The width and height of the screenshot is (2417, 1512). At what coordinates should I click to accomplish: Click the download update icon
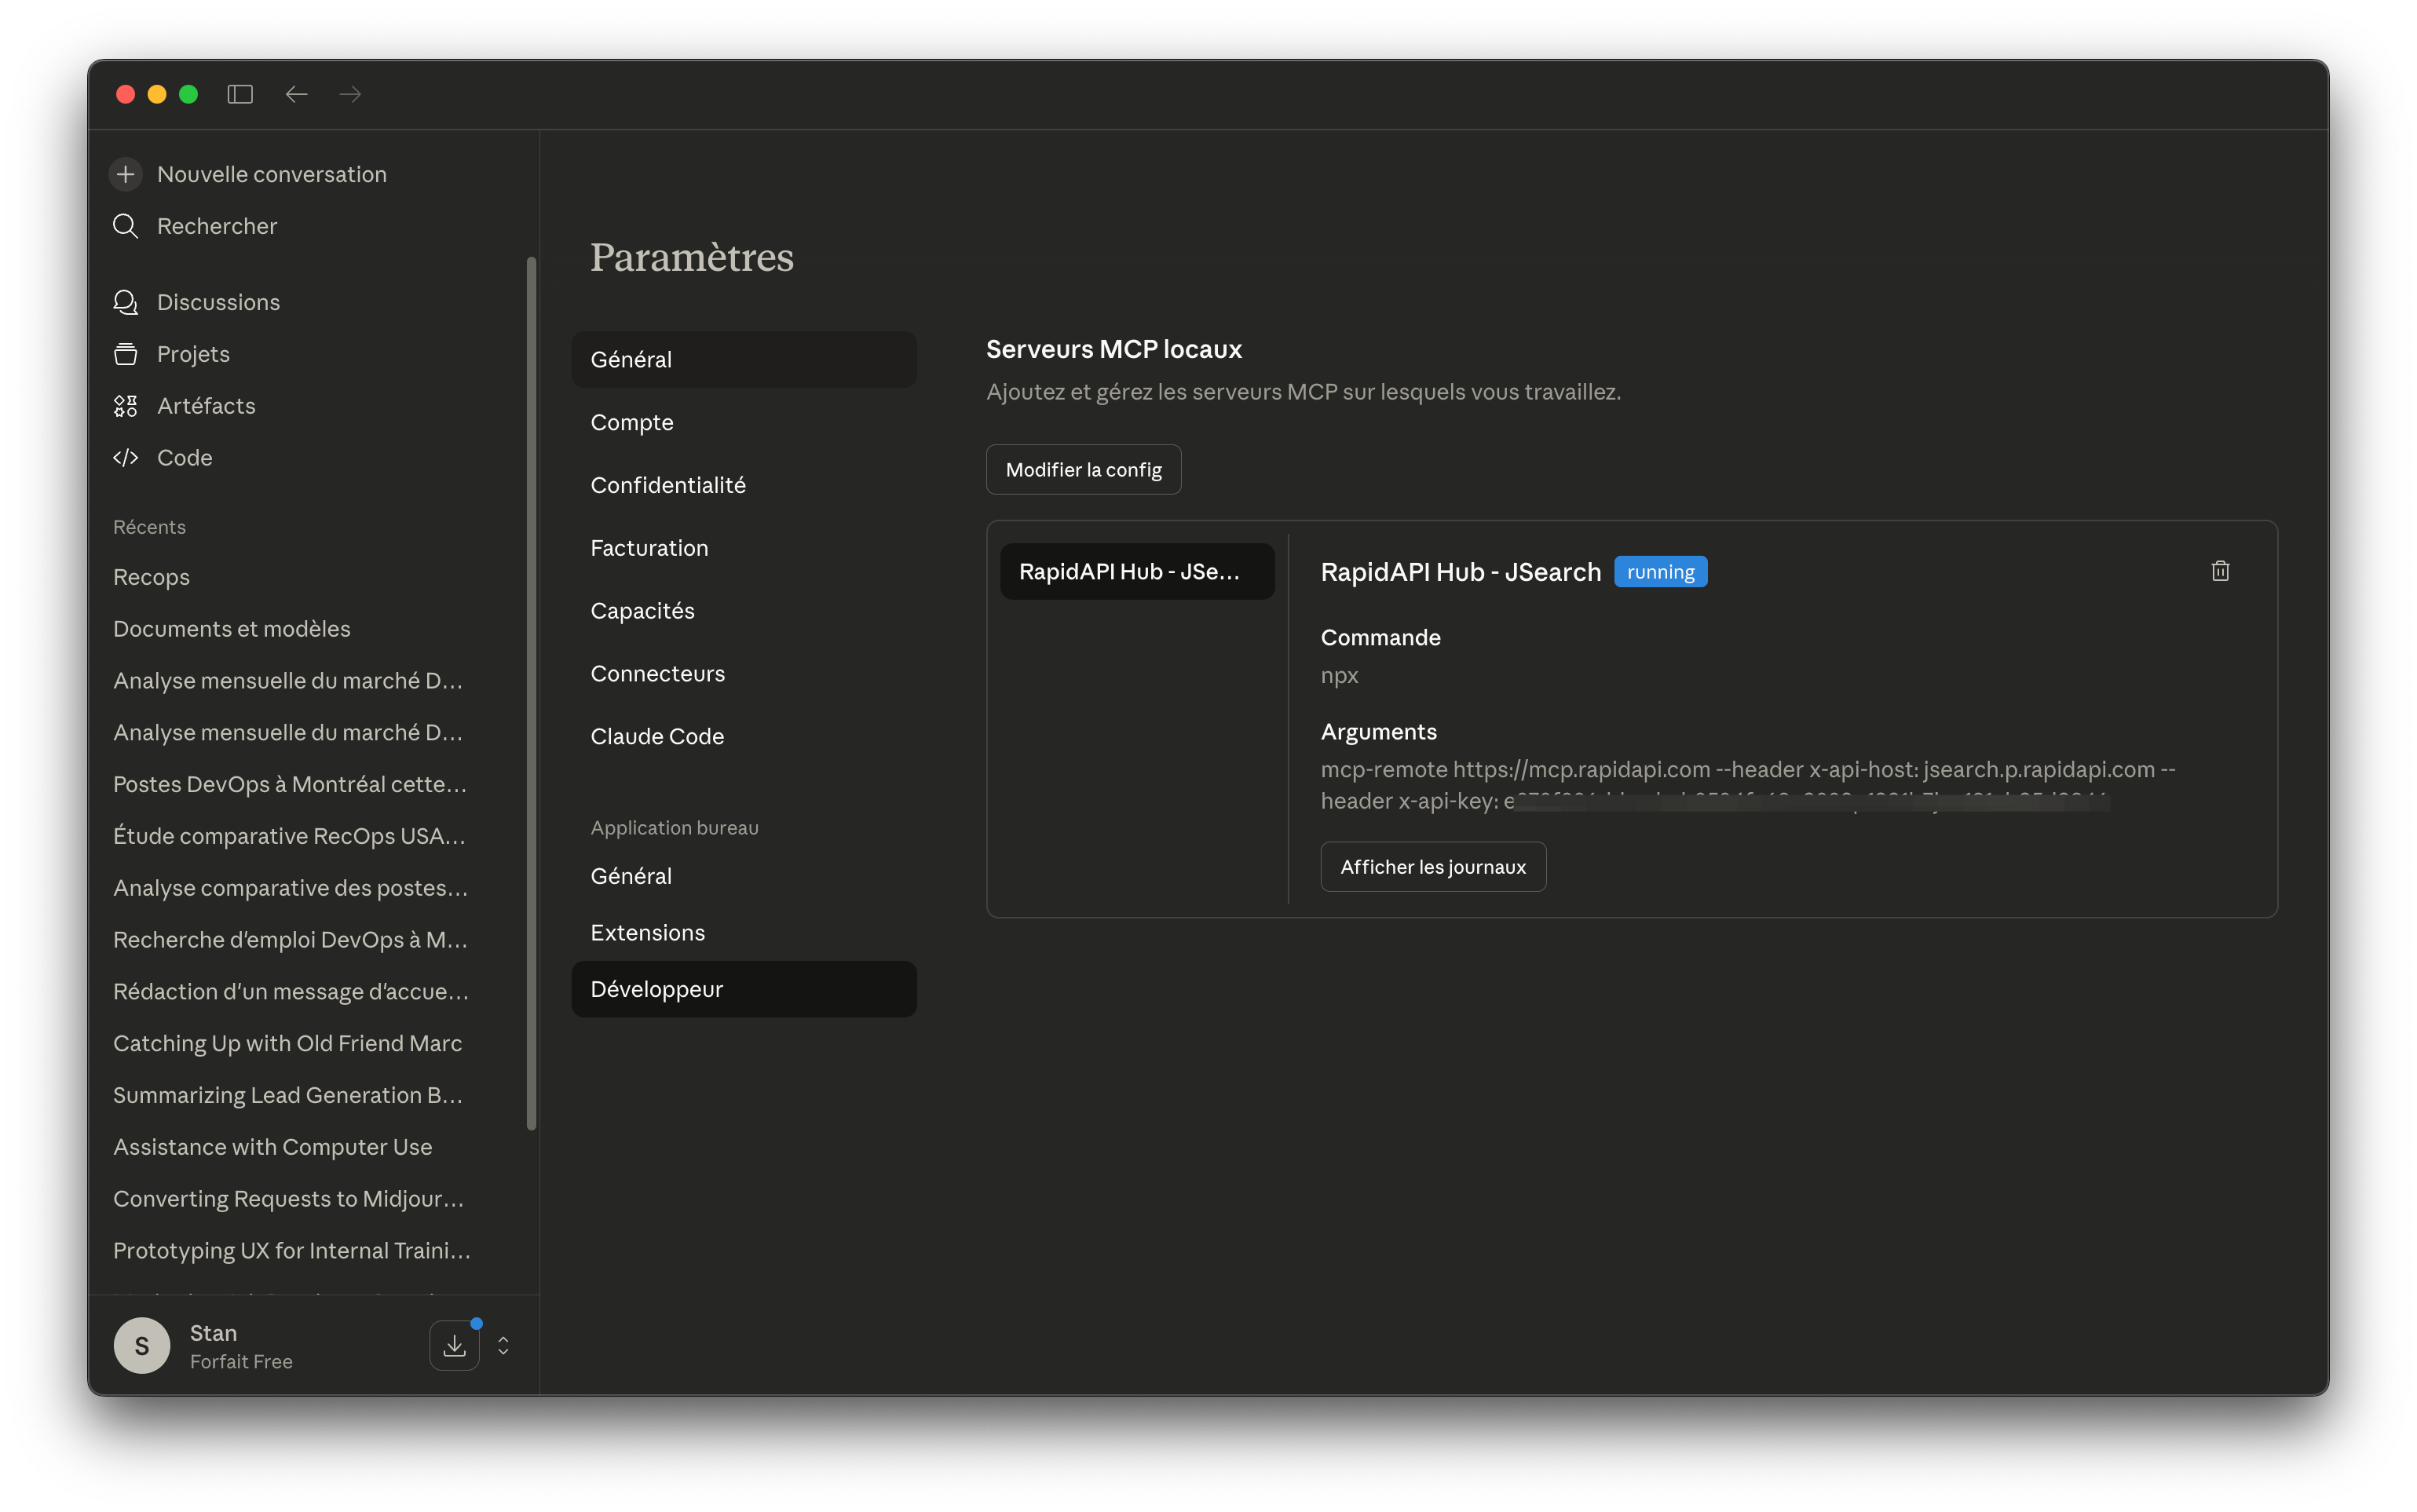point(454,1345)
